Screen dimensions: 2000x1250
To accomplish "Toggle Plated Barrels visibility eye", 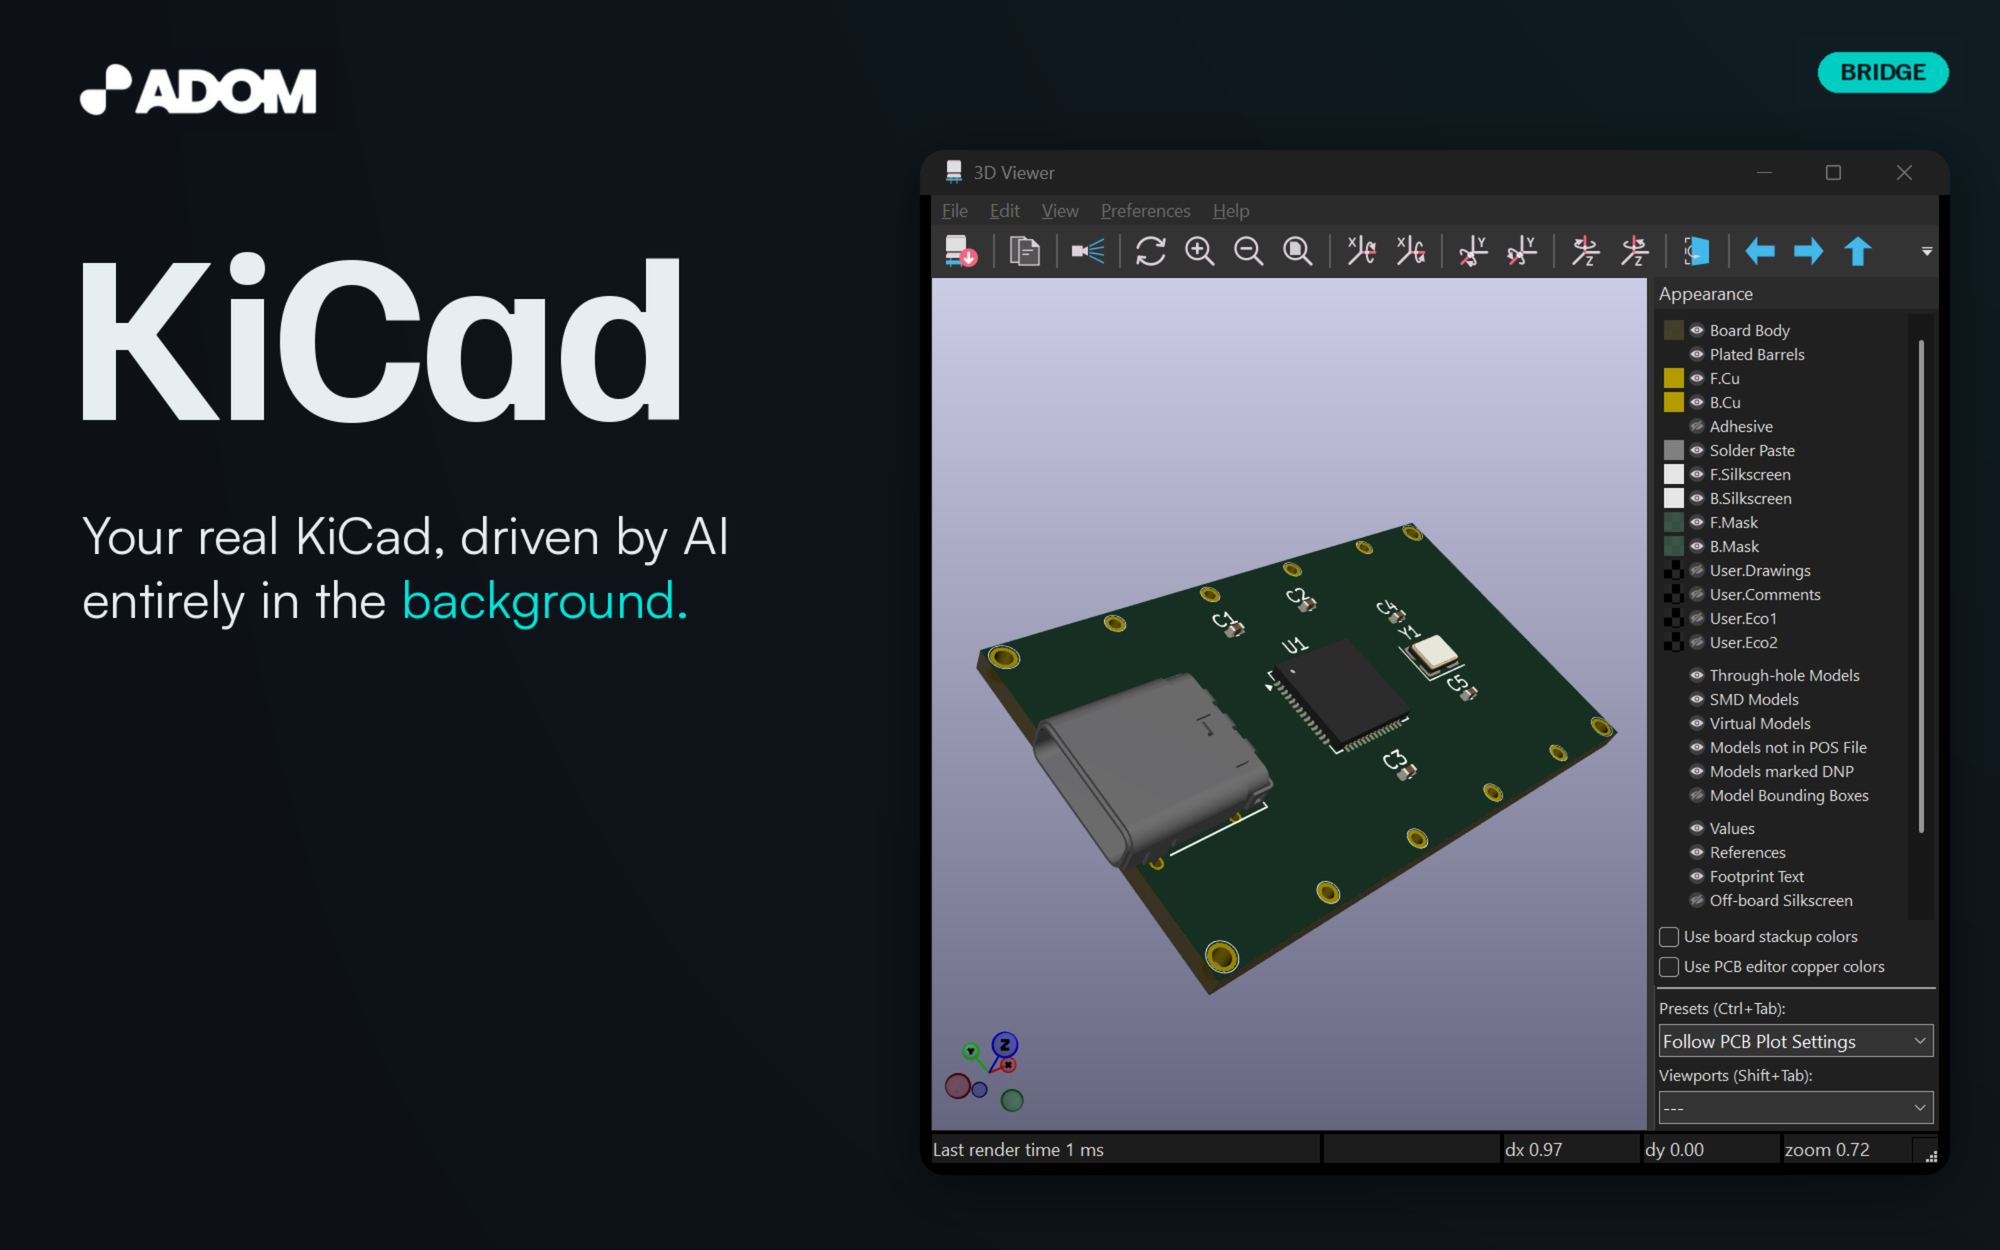I will pyautogui.click(x=1697, y=354).
